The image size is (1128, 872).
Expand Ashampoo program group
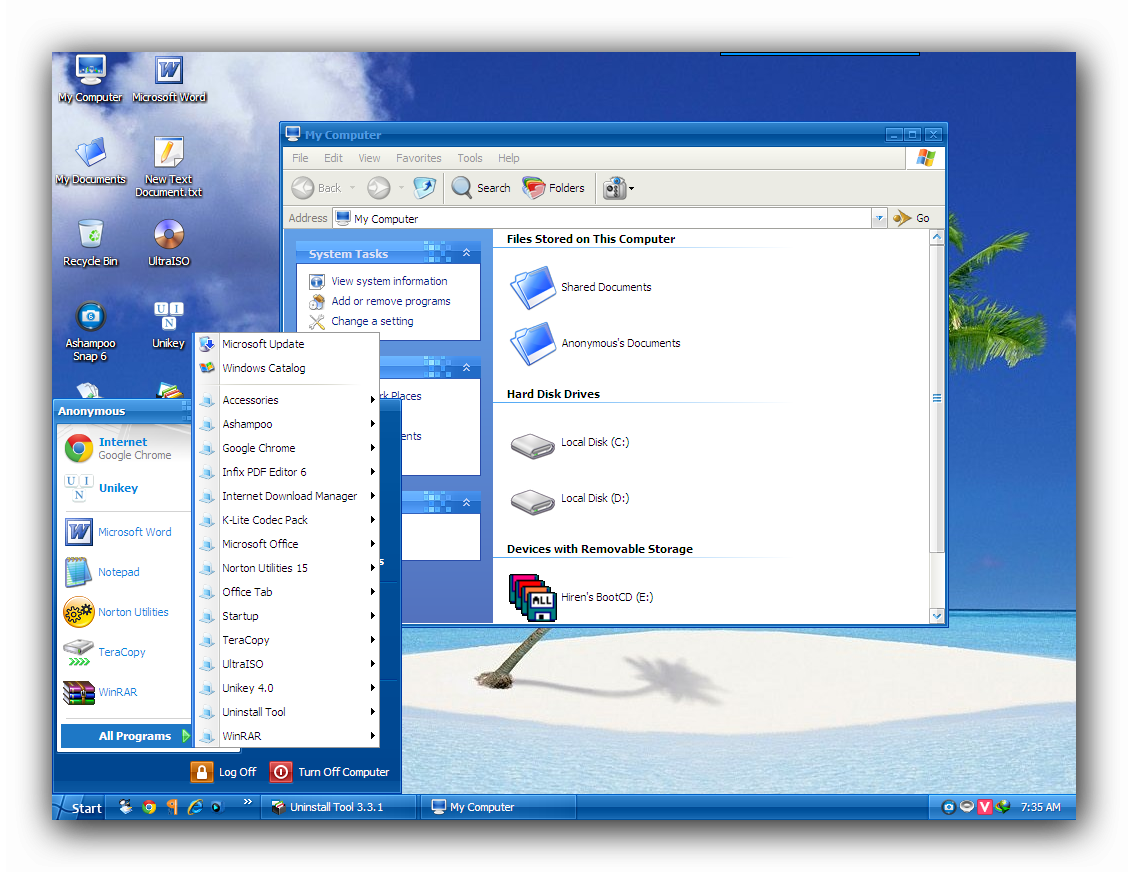coord(288,424)
